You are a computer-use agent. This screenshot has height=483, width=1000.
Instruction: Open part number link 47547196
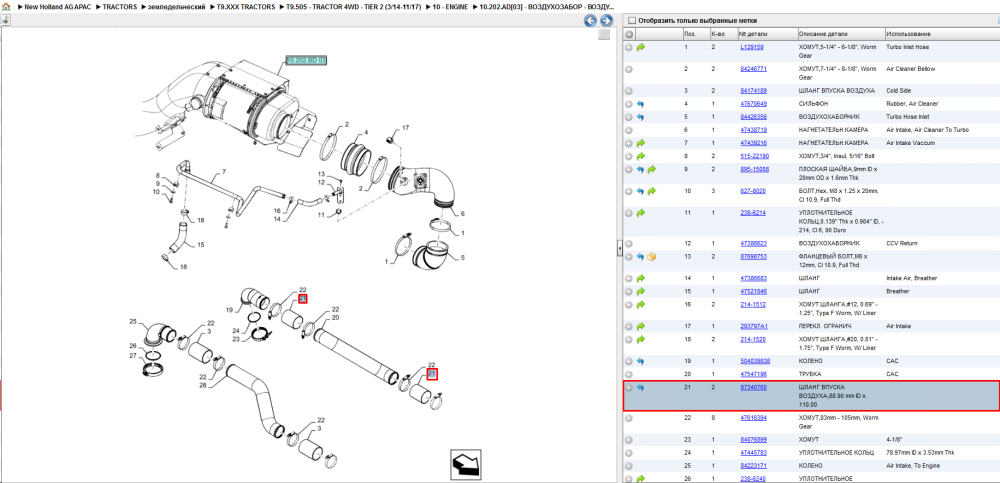click(753, 374)
